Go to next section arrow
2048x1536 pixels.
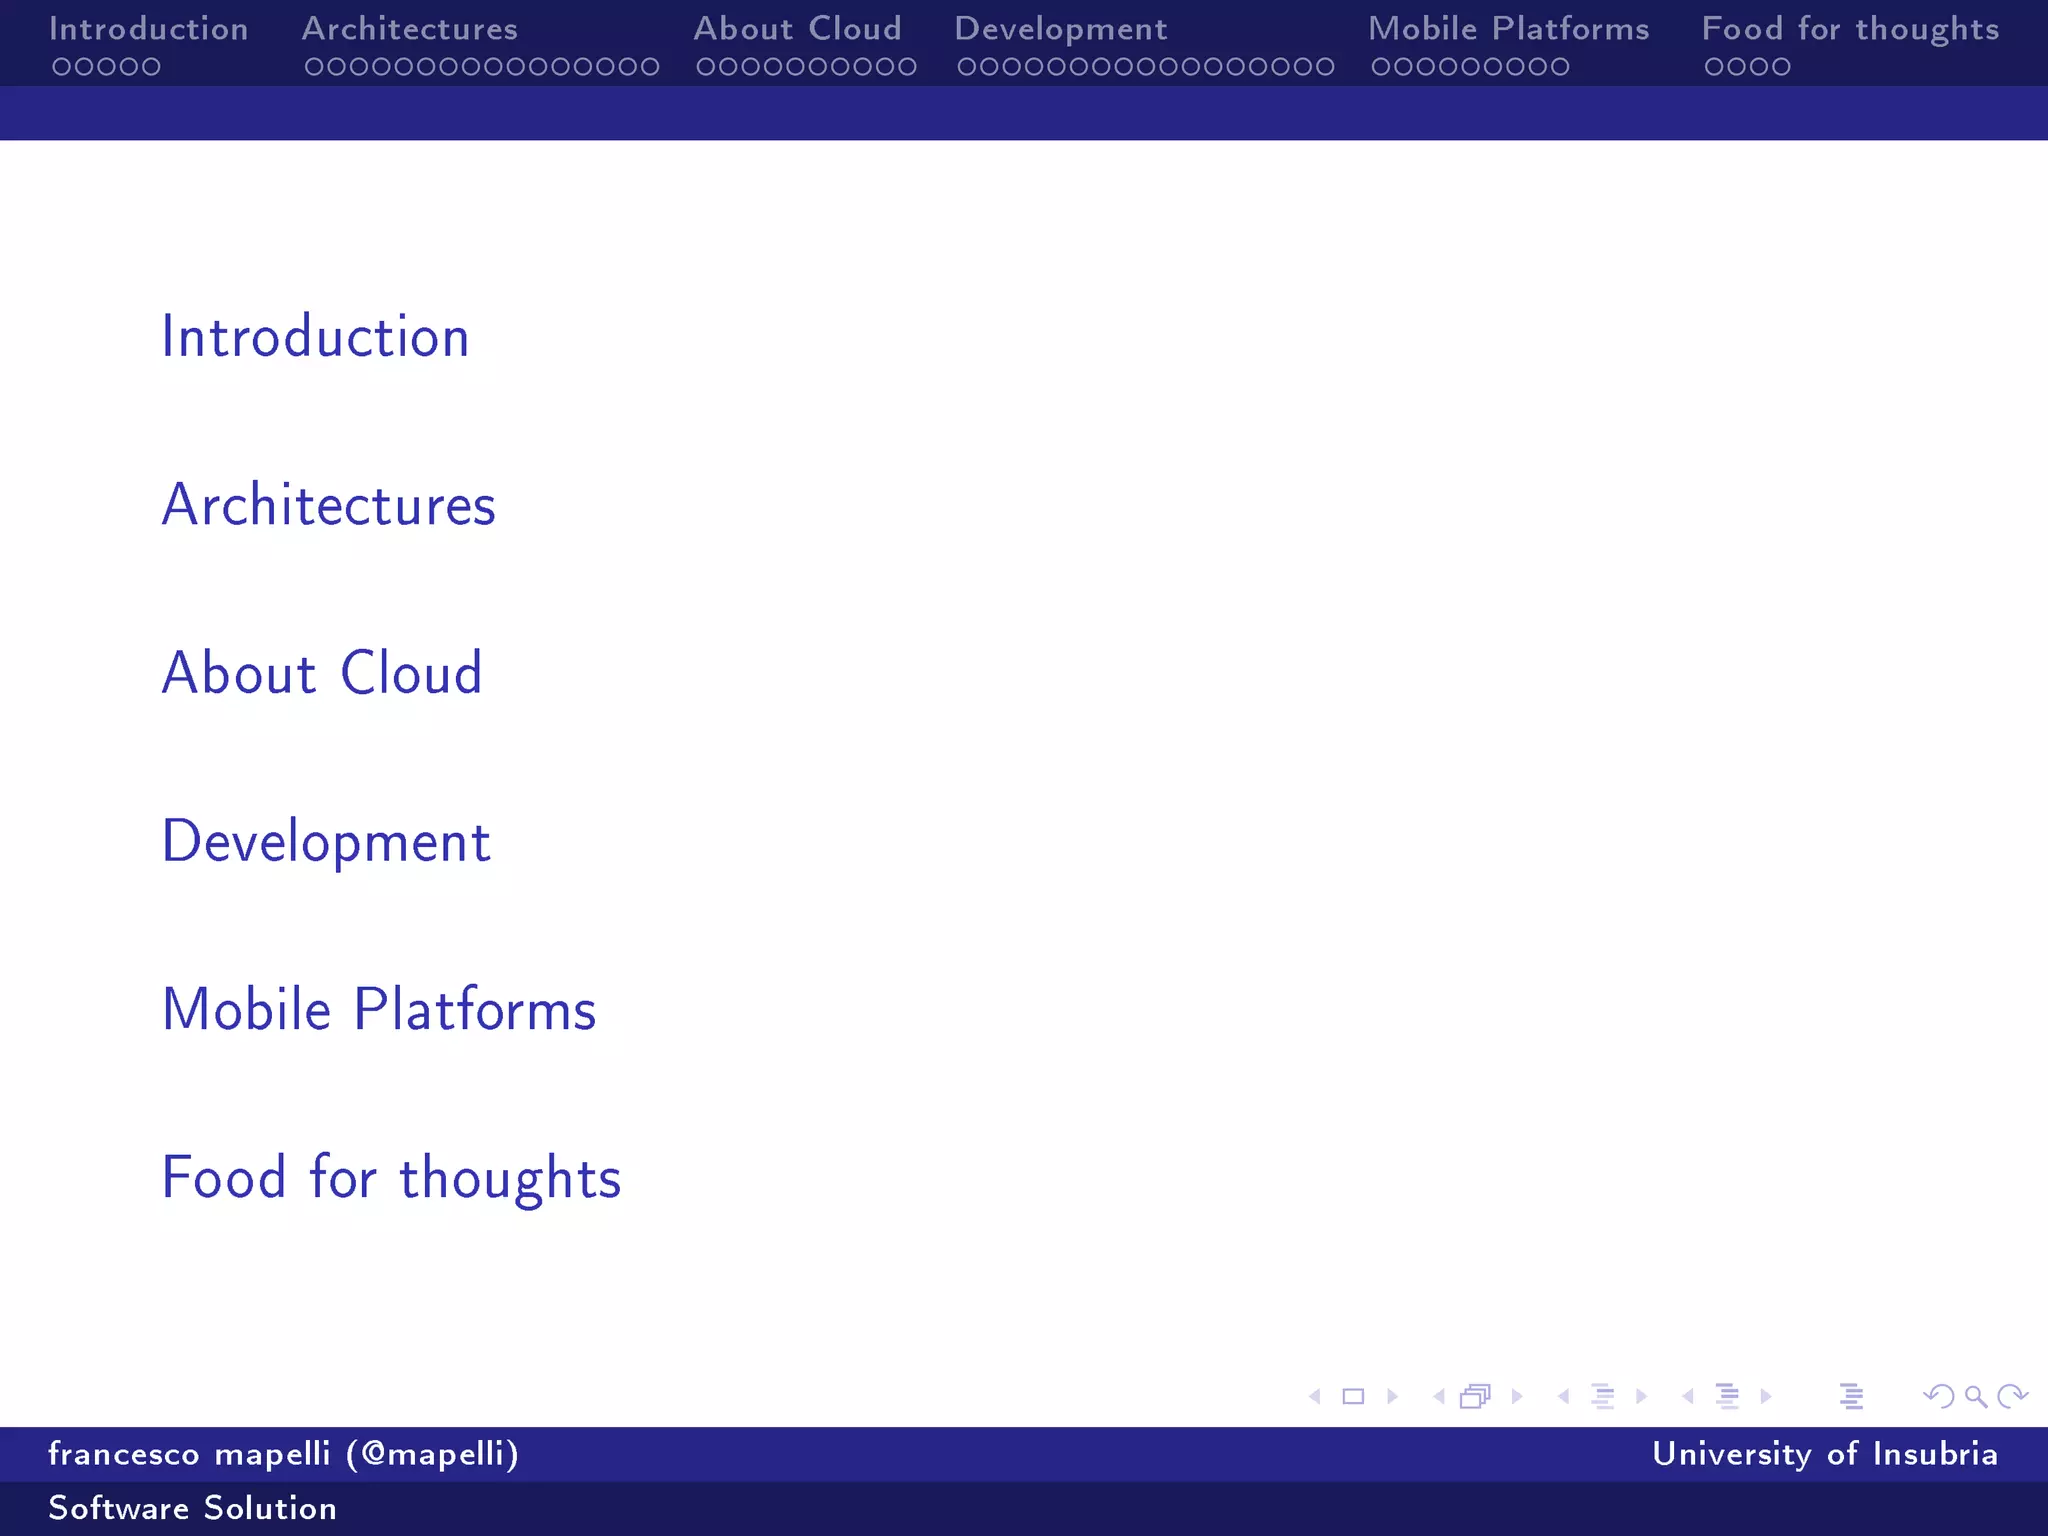(1766, 1396)
